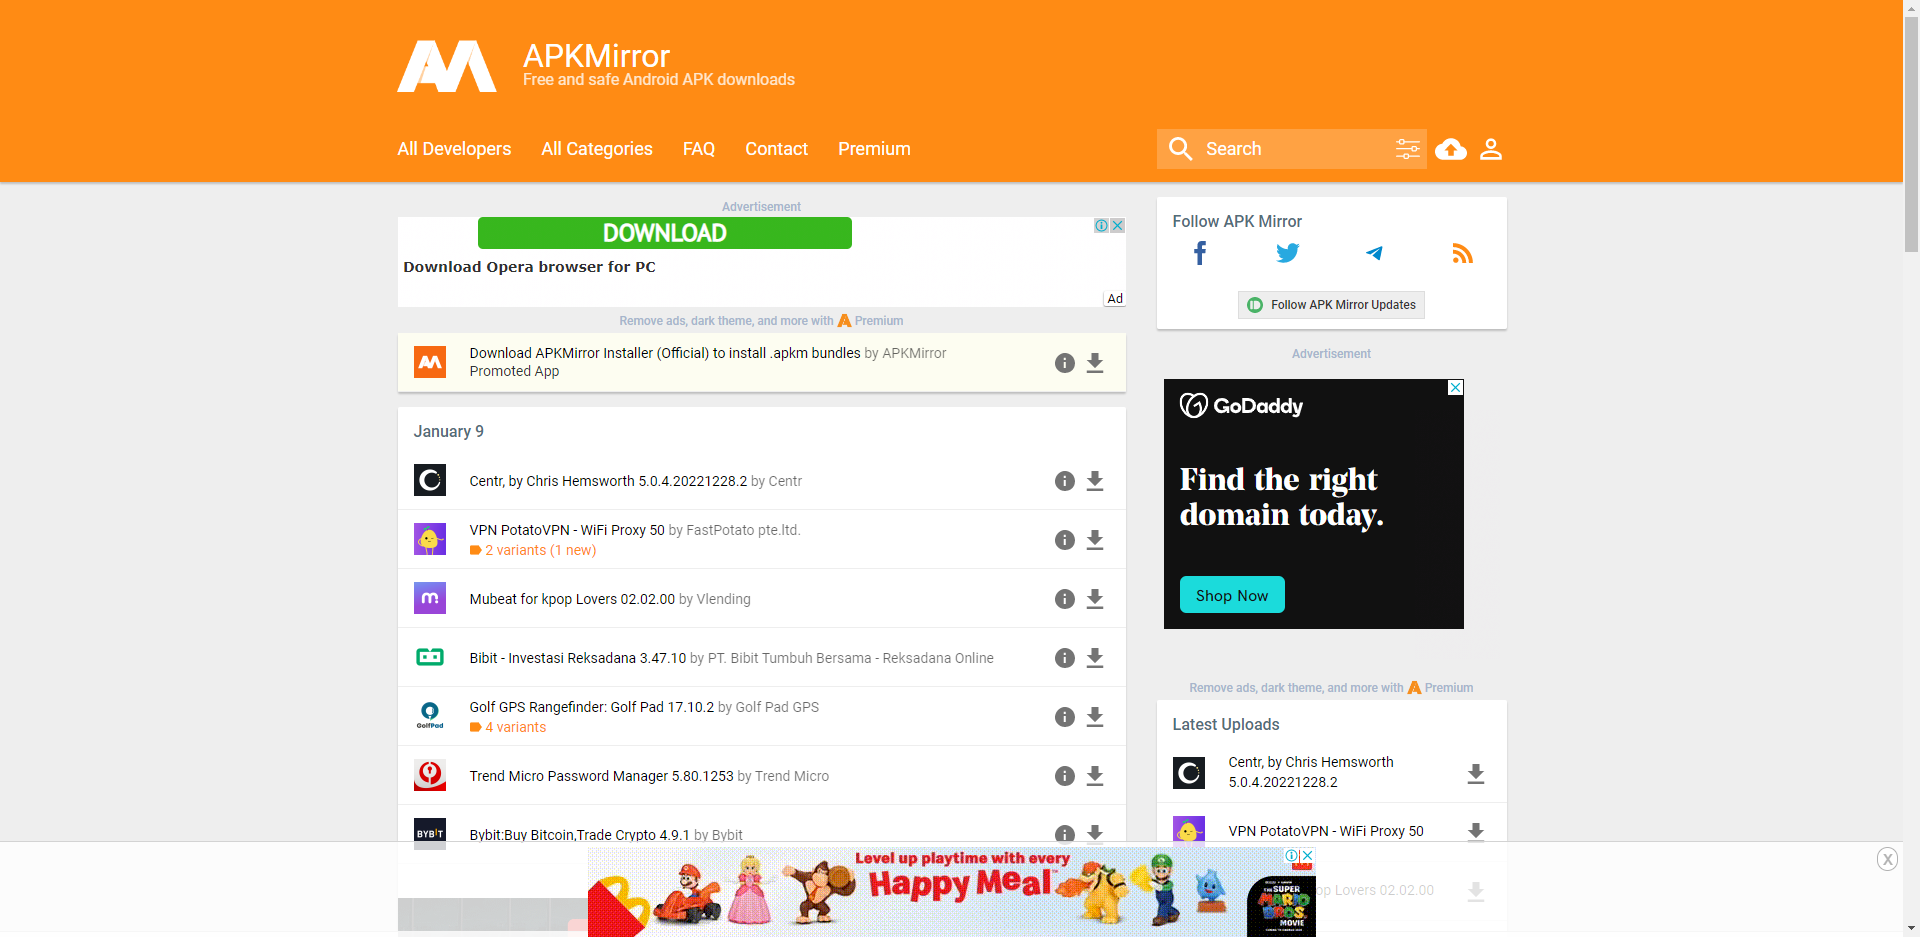Open APK Mirror Facebook page
The height and width of the screenshot is (937, 1920).
(x=1200, y=253)
